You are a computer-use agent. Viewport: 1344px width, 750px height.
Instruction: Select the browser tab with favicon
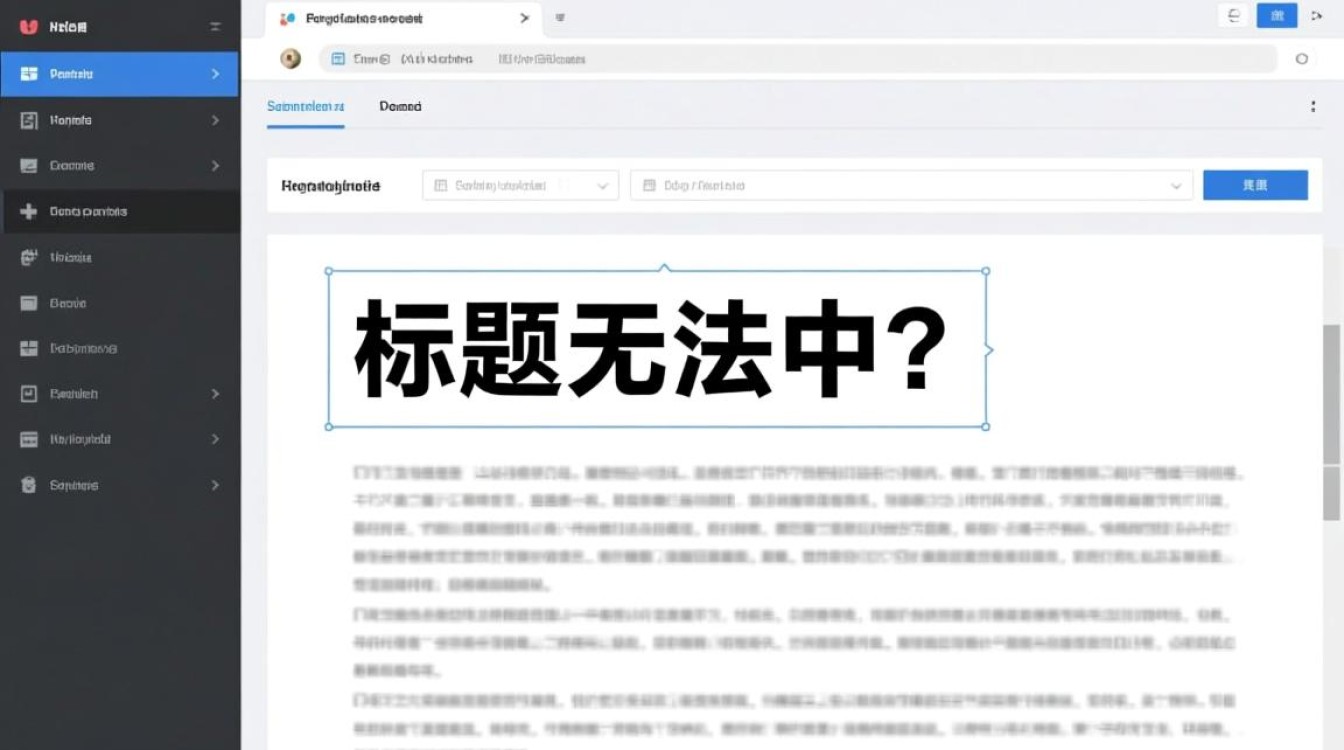[x=404, y=18]
